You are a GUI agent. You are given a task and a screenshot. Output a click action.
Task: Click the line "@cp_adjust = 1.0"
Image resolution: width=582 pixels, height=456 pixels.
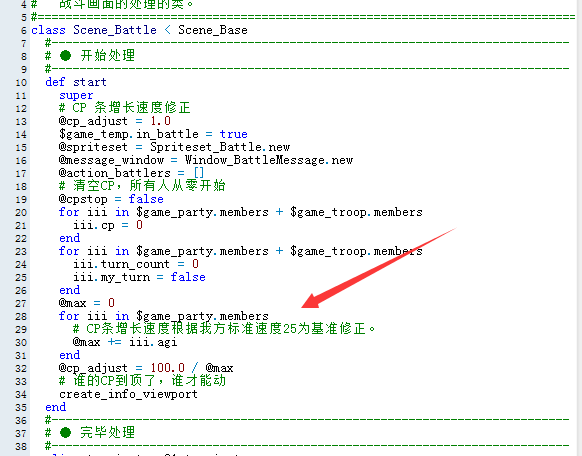[x=115, y=121]
